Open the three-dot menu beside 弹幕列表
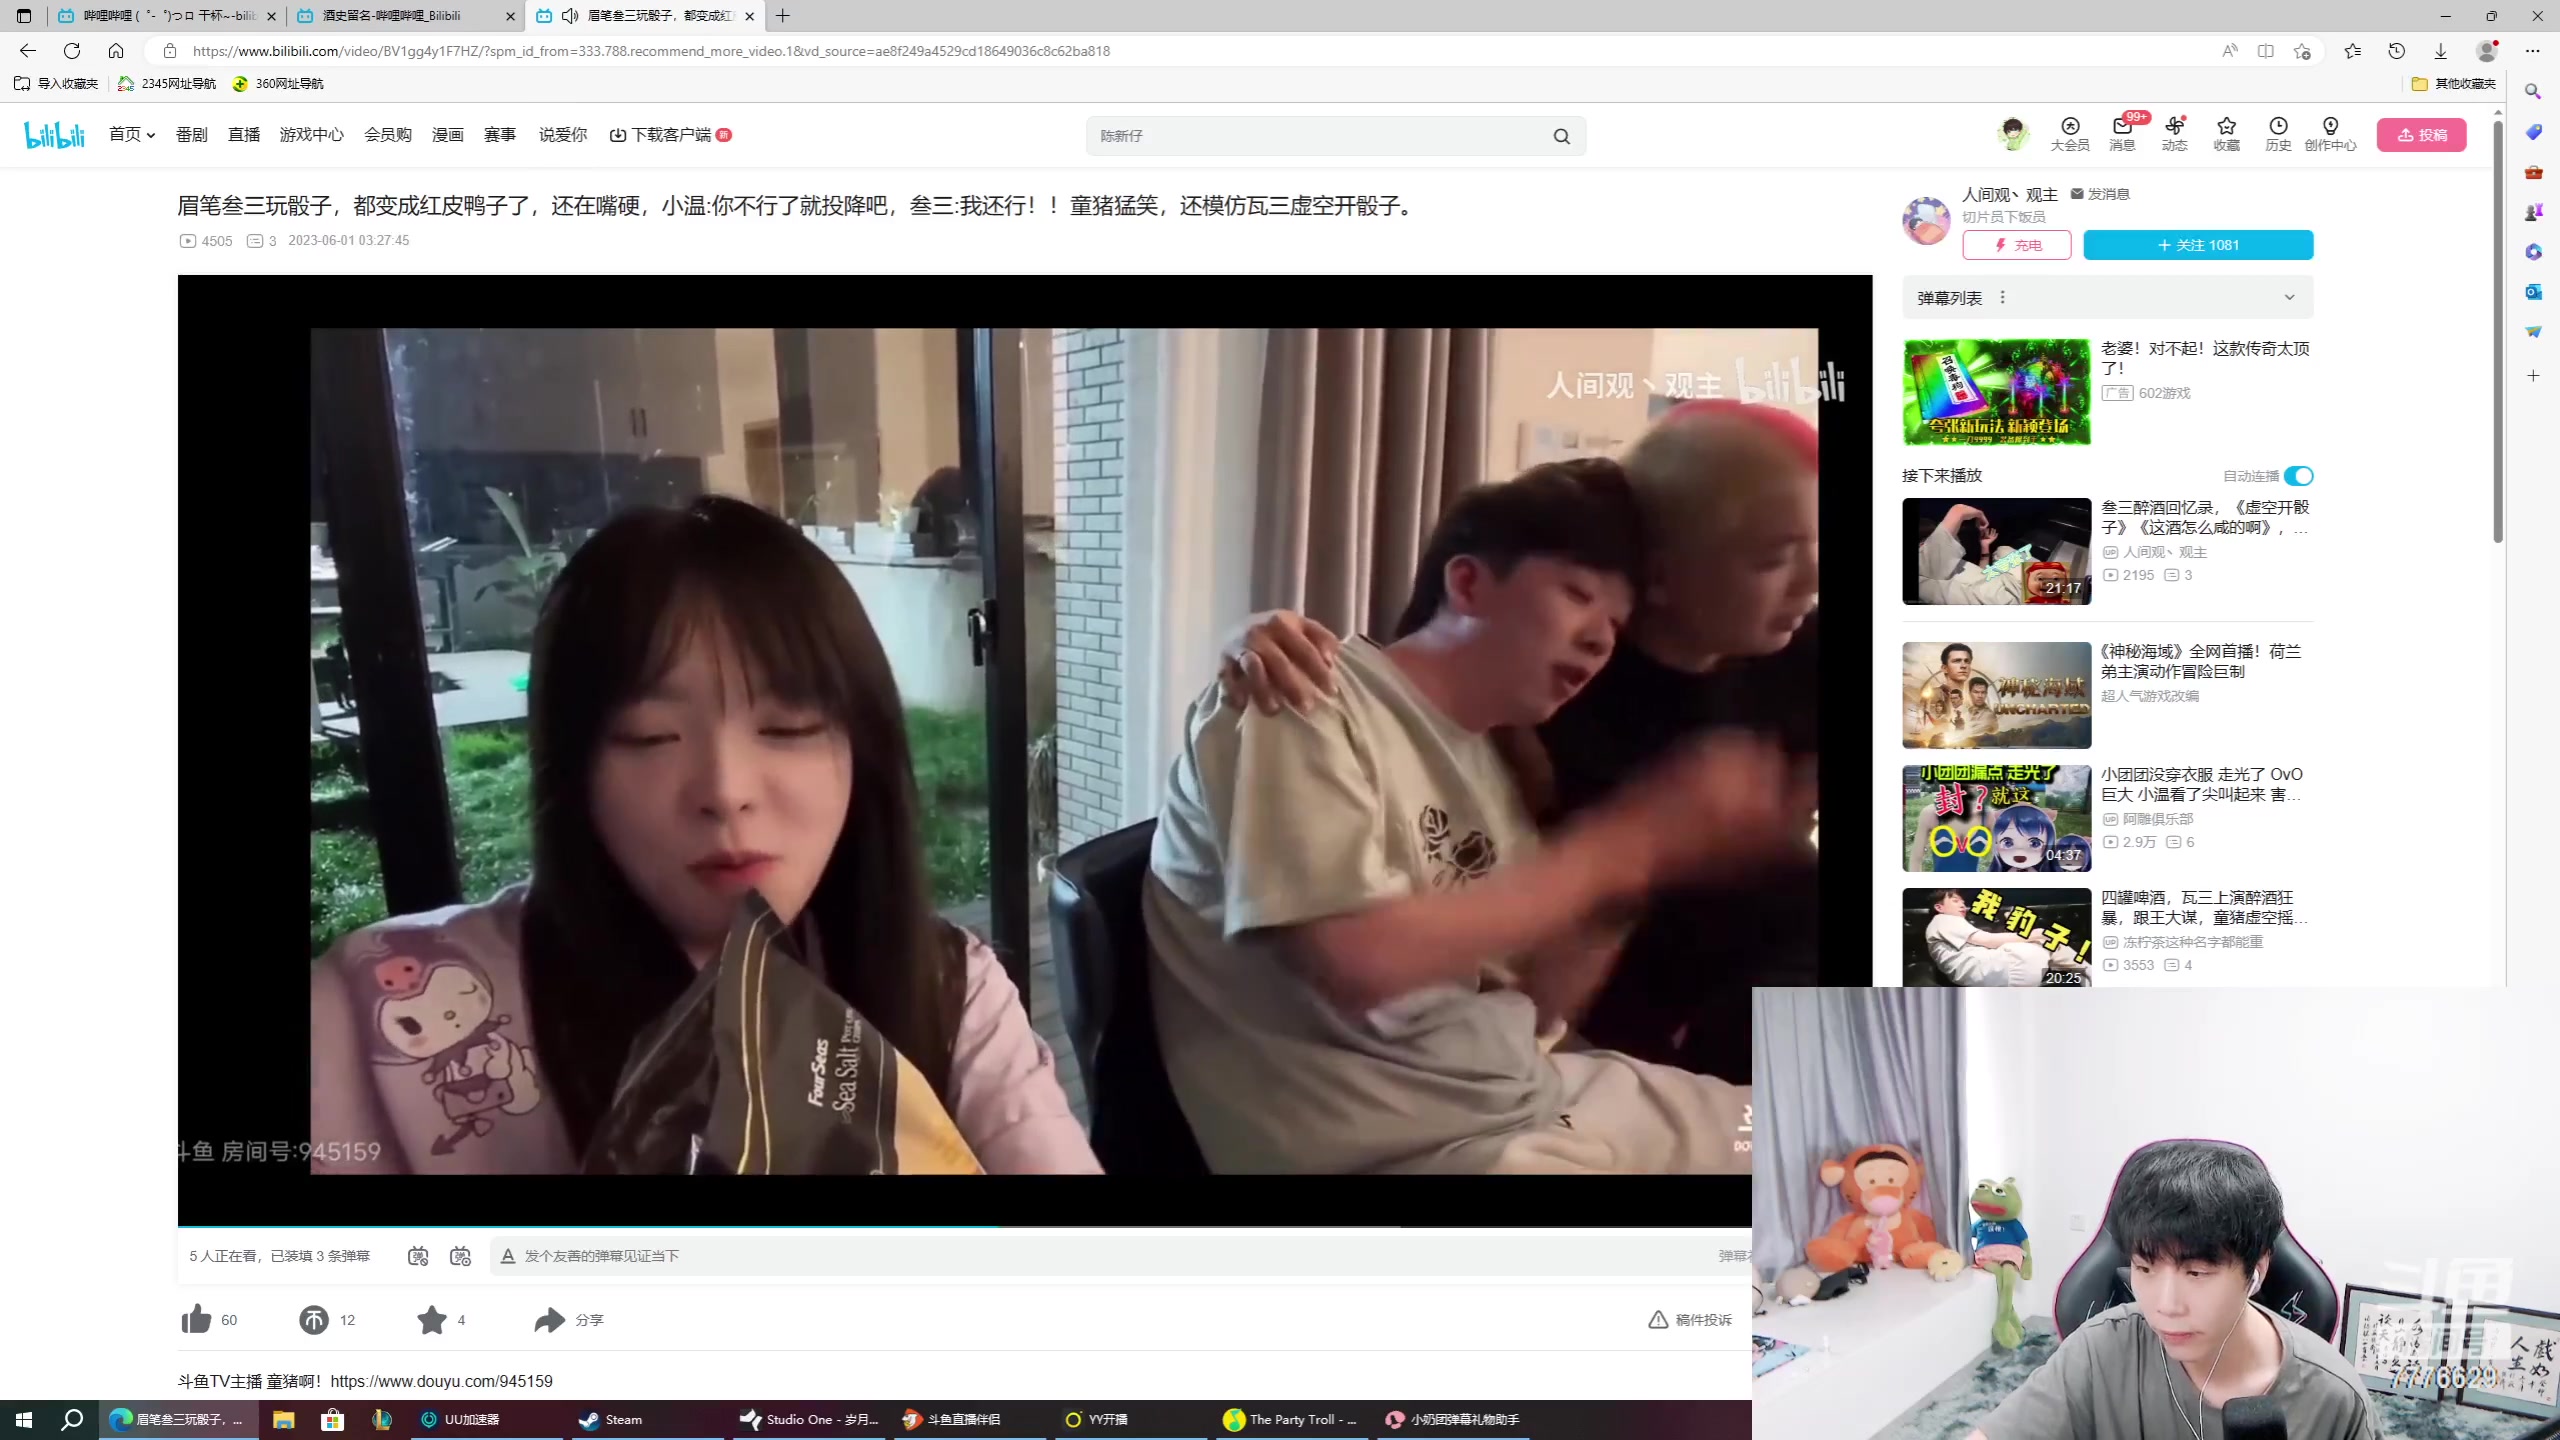Screen dimensions: 2560x1440 pyautogui.click(x=2002, y=297)
